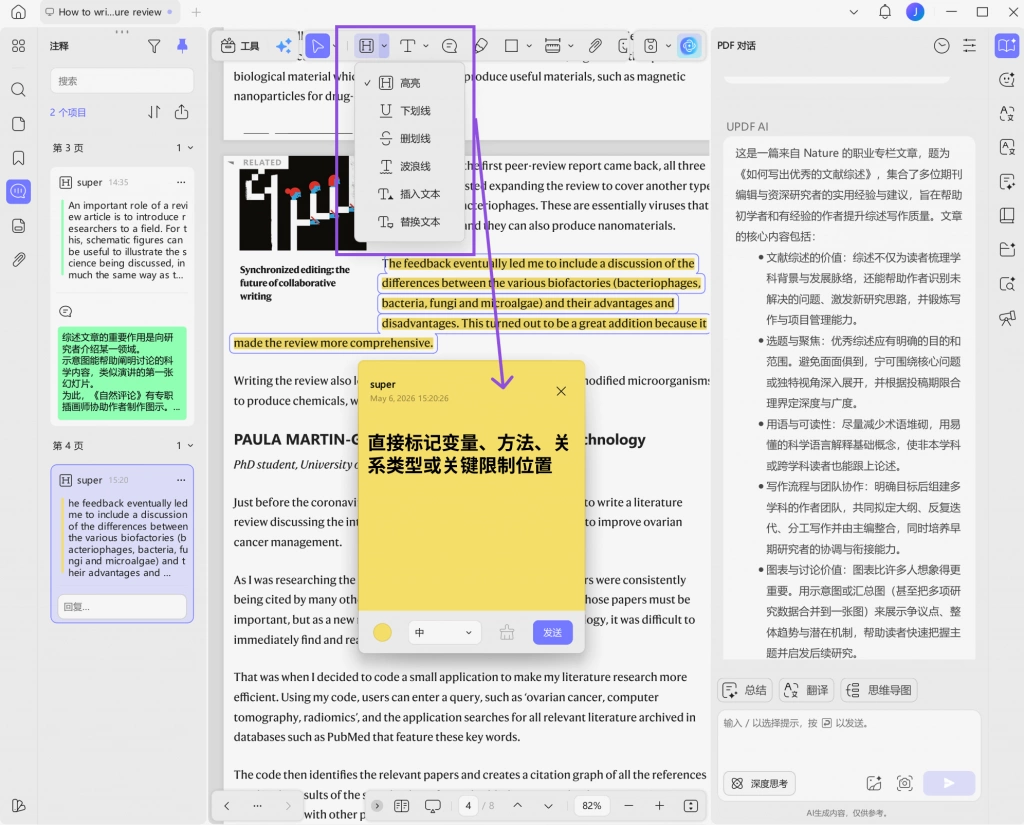Attach image icon in AI chat box
Viewport: 1024px width, 825px height.
pos(874,783)
